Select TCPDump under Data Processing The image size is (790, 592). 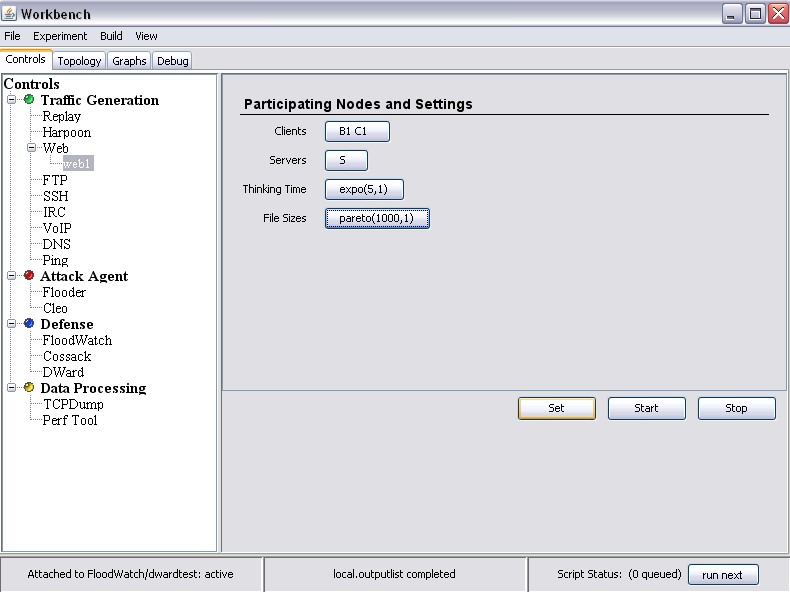point(72,404)
